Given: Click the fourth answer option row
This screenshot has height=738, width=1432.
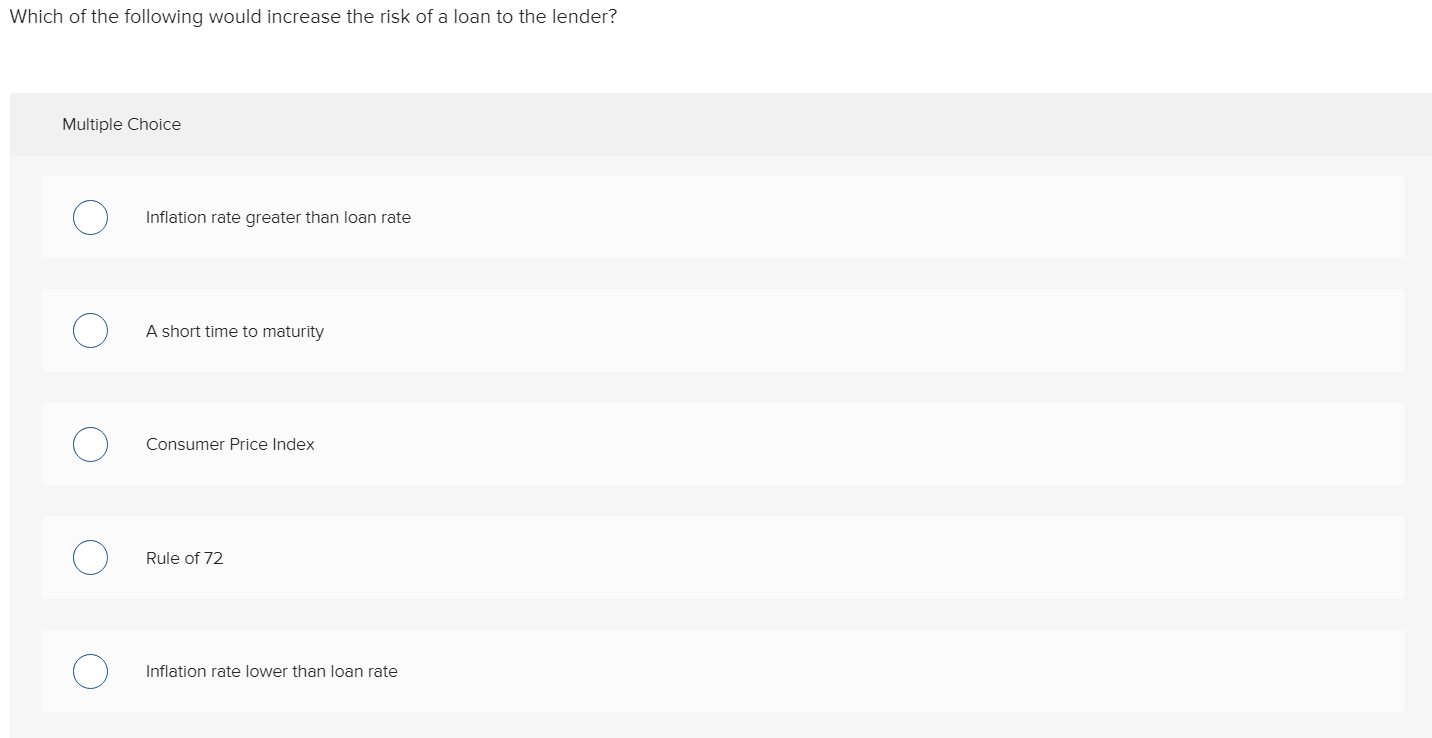Looking at the screenshot, I should [x=720, y=557].
